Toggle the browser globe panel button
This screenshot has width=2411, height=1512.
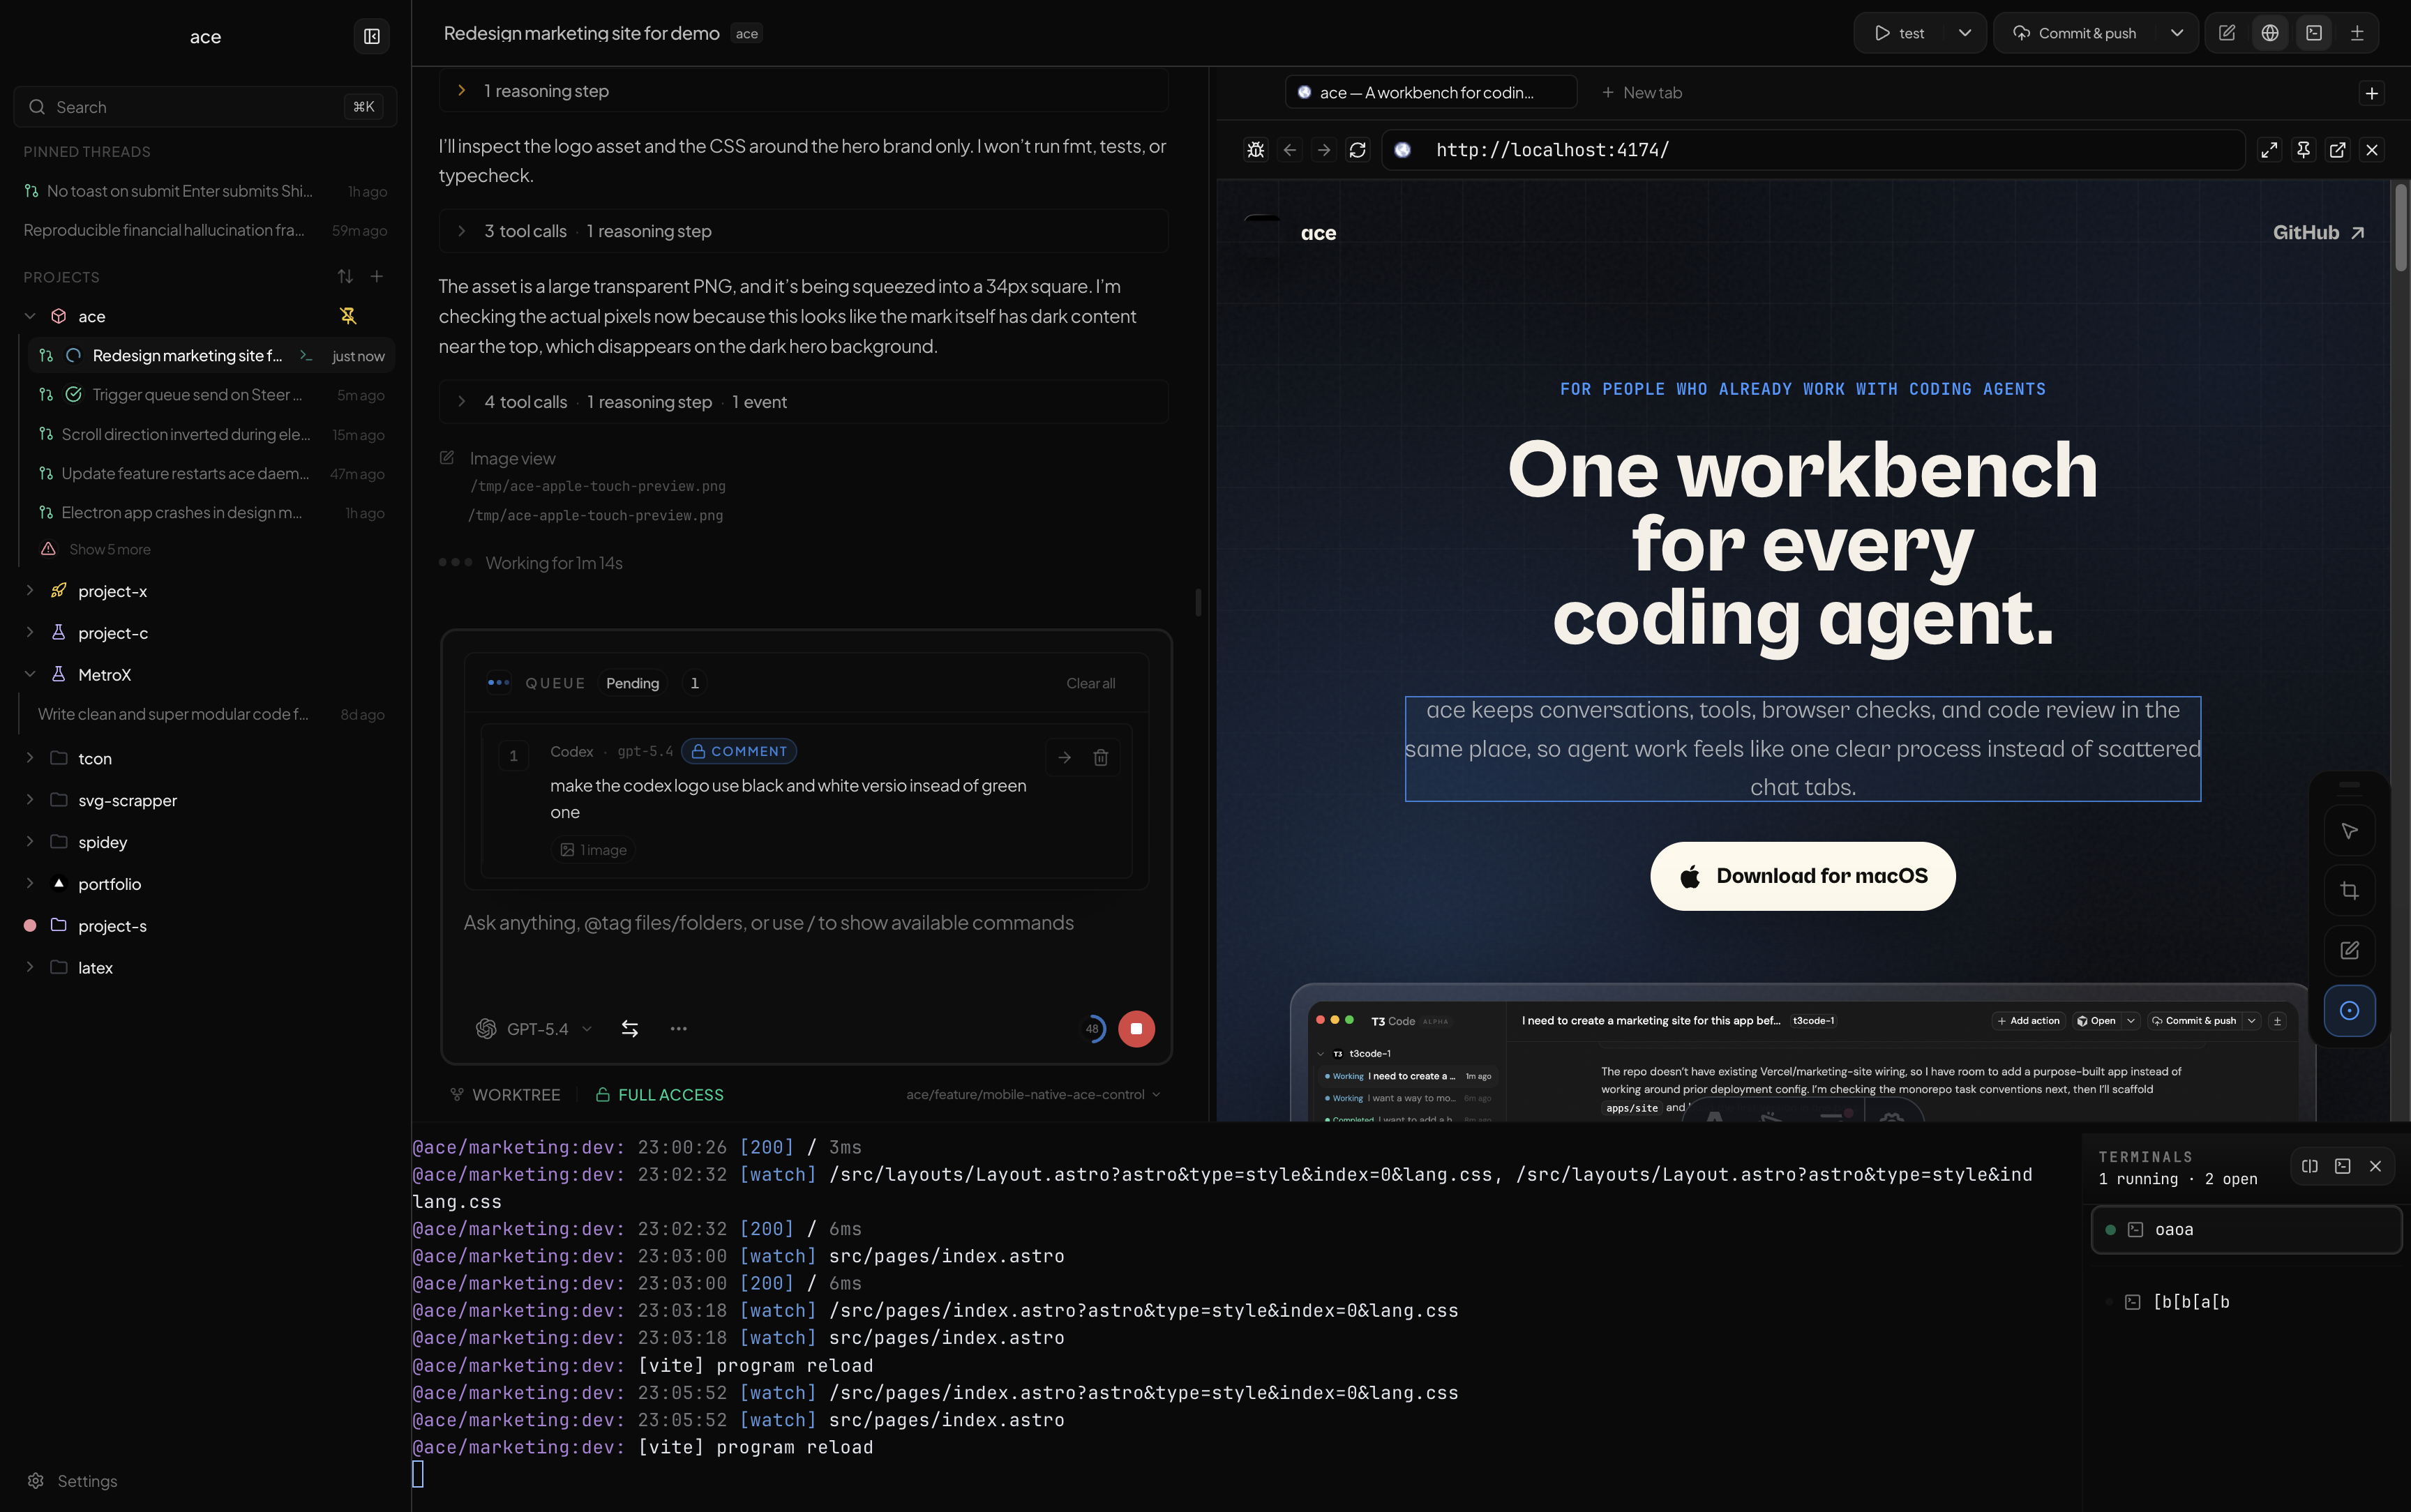[x=2271, y=33]
